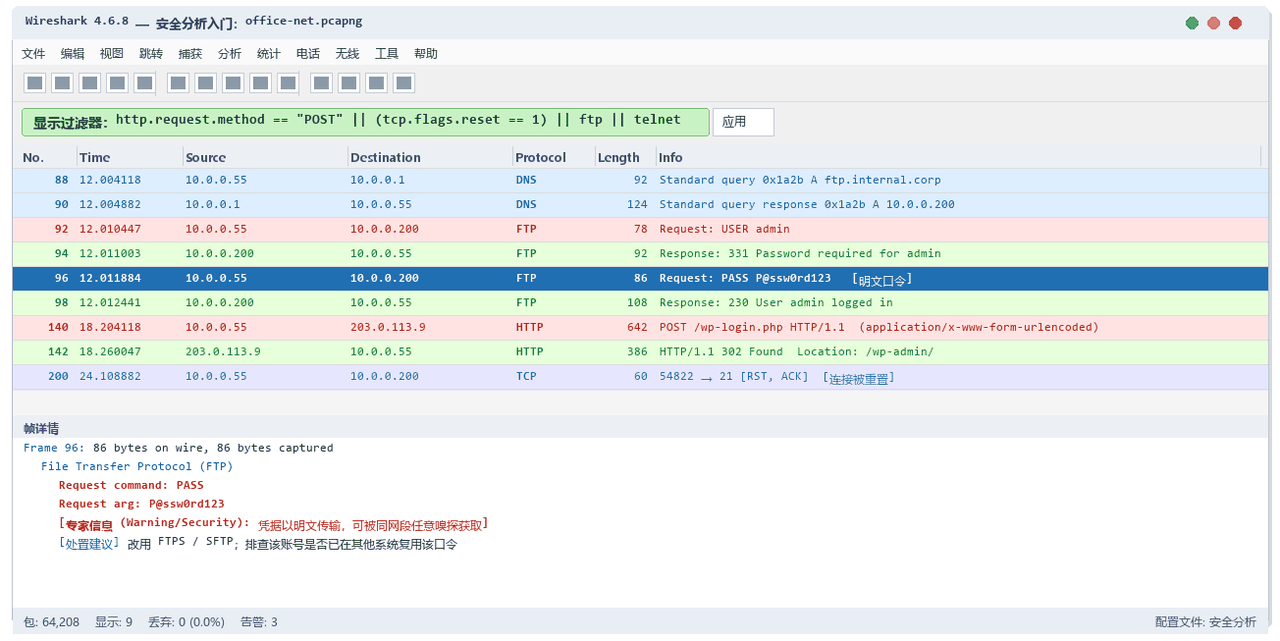This screenshot has width=1280, height=641.
Task: Click source 203.0.113.9 in packet 142
Action: coord(223,351)
